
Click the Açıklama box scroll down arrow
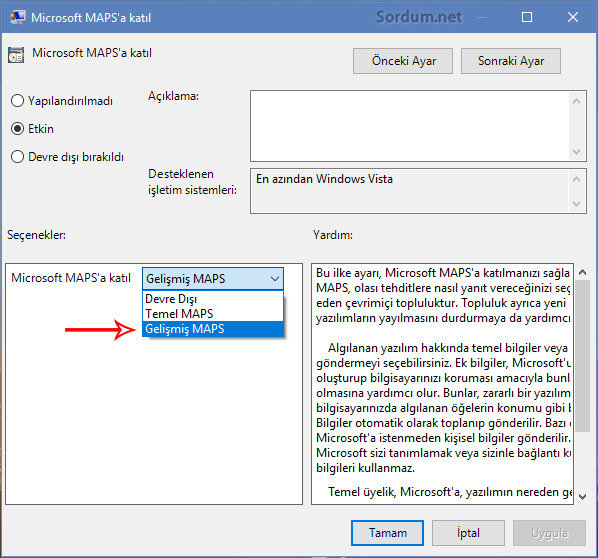pos(576,152)
